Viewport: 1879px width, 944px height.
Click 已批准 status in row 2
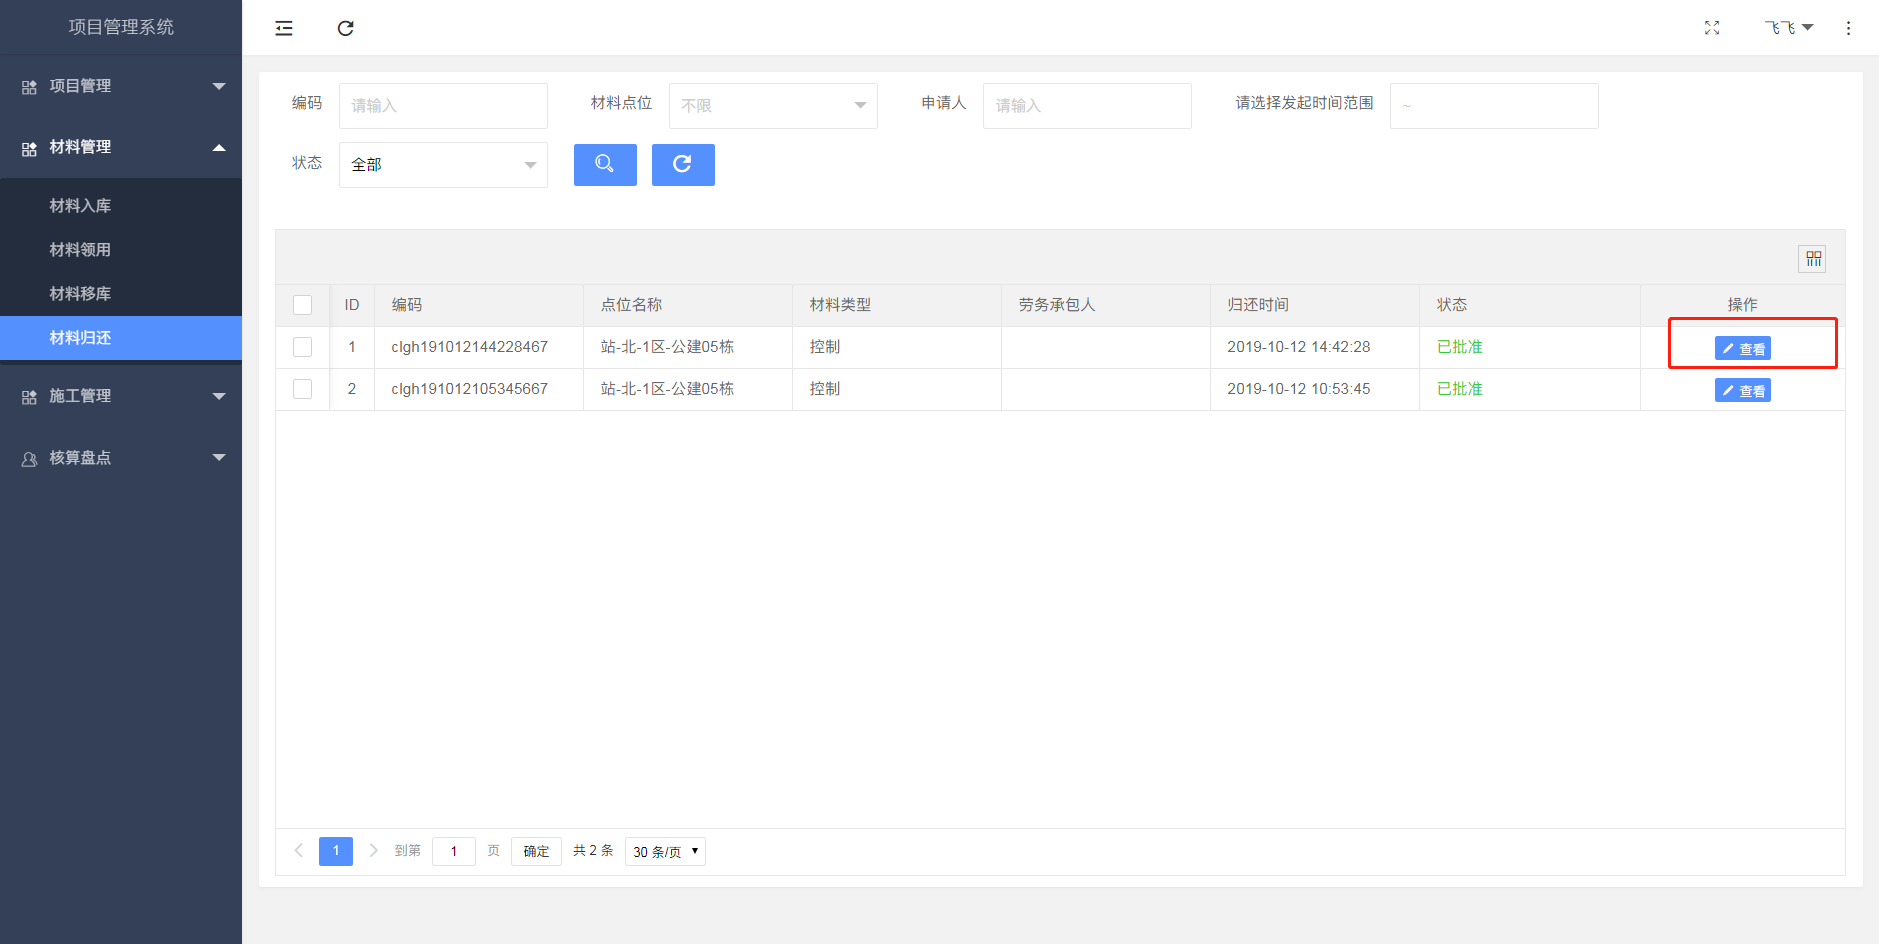coord(1460,389)
